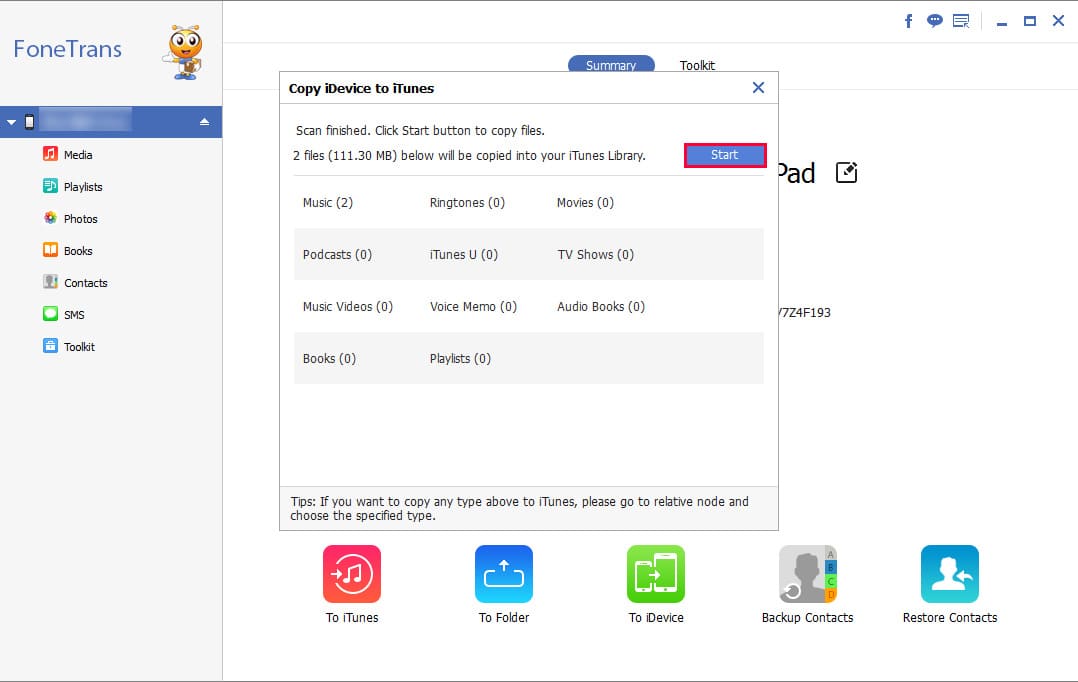The image size is (1078, 682).
Task: Click the Restore Contacts label
Action: coord(950,617)
